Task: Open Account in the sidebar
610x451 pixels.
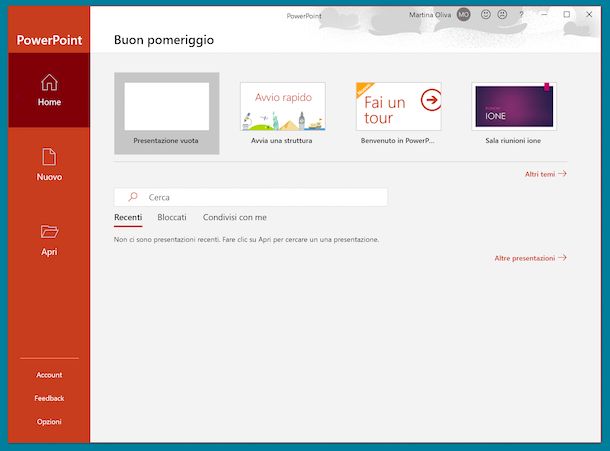Action: pyautogui.click(x=49, y=375)
